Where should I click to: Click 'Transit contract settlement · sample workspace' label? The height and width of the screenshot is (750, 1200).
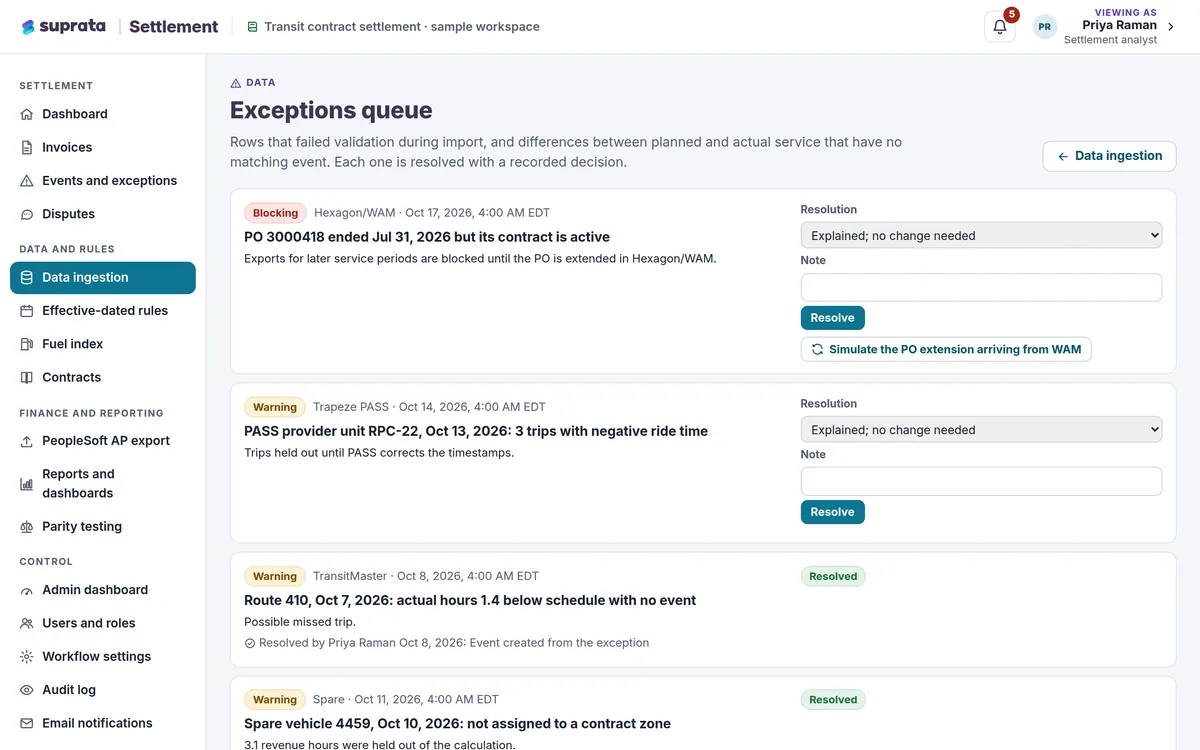[402, 27]
